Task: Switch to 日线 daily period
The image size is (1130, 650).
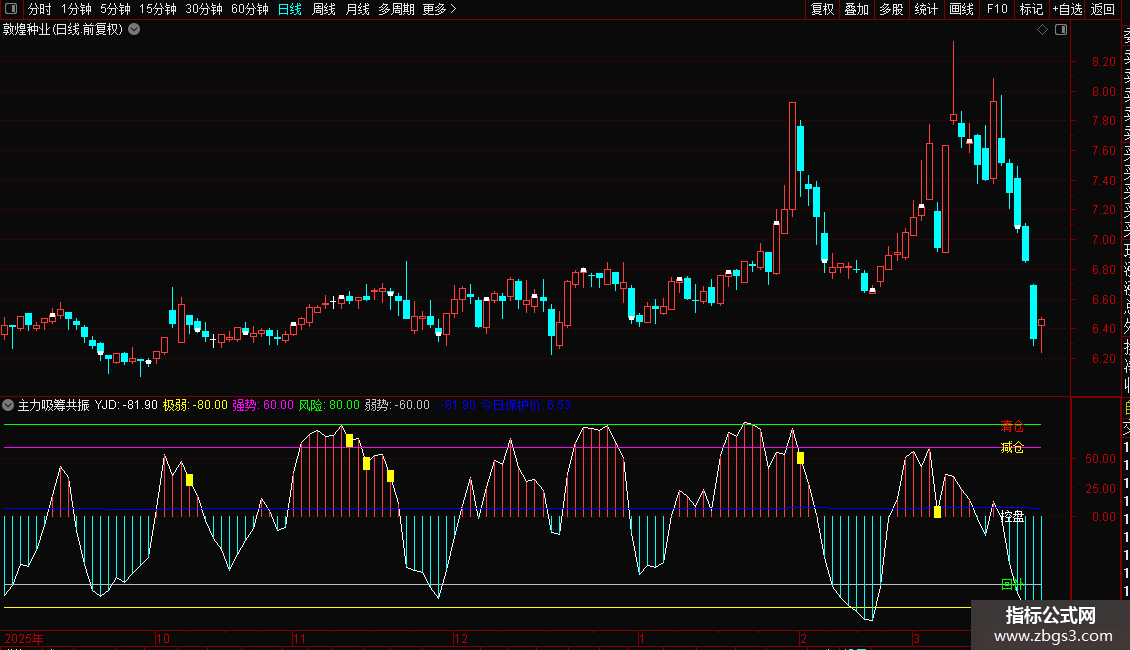Action: (x=289, y=9)
